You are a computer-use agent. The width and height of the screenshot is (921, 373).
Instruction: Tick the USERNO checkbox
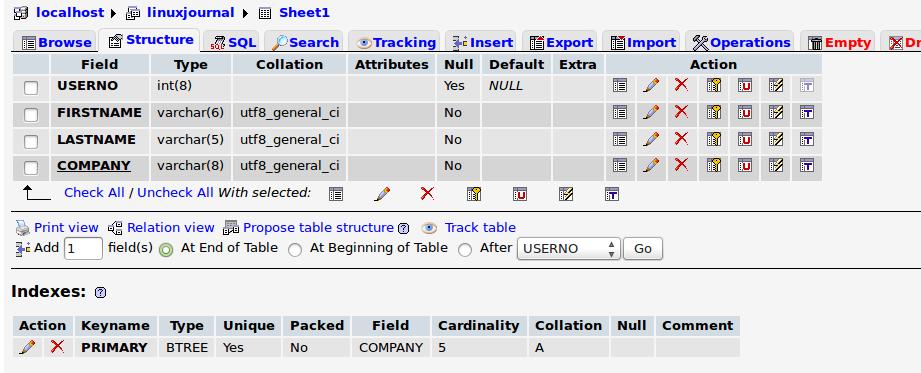coord(31,88)
